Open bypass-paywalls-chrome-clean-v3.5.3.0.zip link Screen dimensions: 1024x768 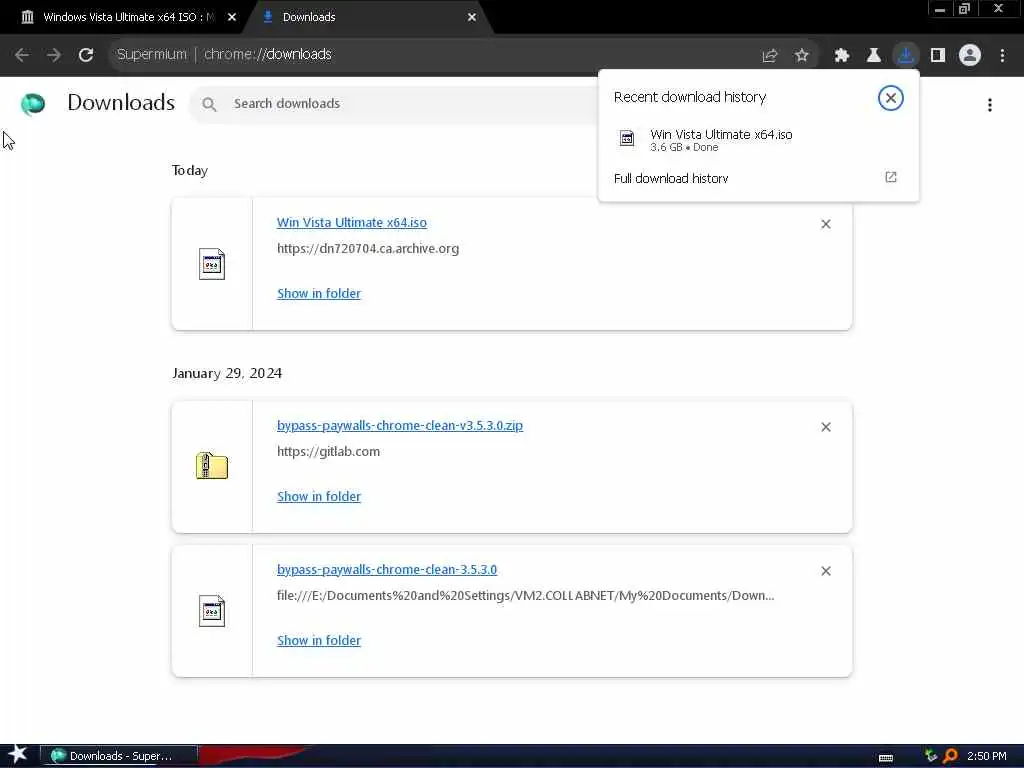click(x=400, y=425)
